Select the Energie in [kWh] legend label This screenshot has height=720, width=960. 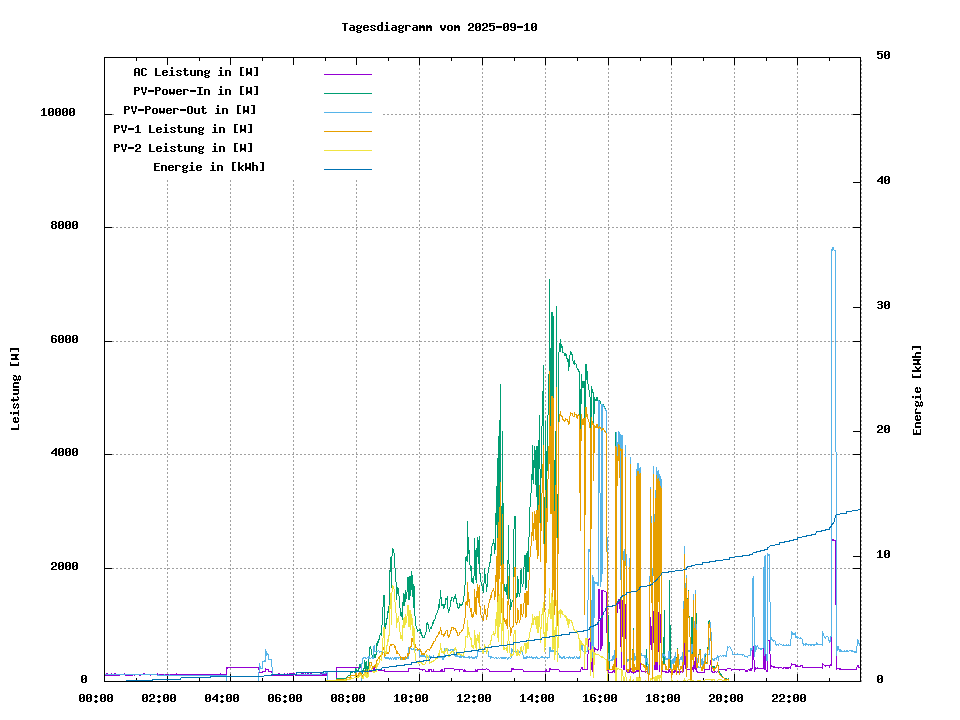pos(209,167)
